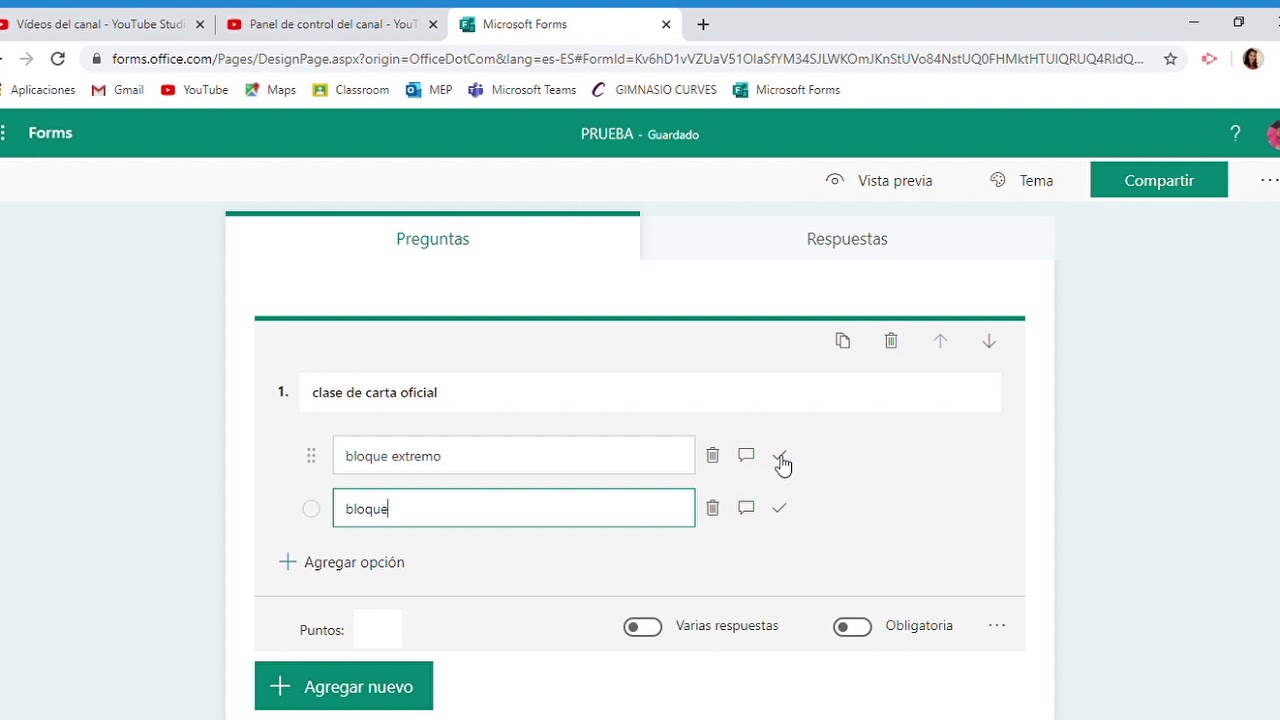Open the red extension icon in Chrome toolbar
The height and width of the screenshot is (720, 1280).
[1209, 59]
